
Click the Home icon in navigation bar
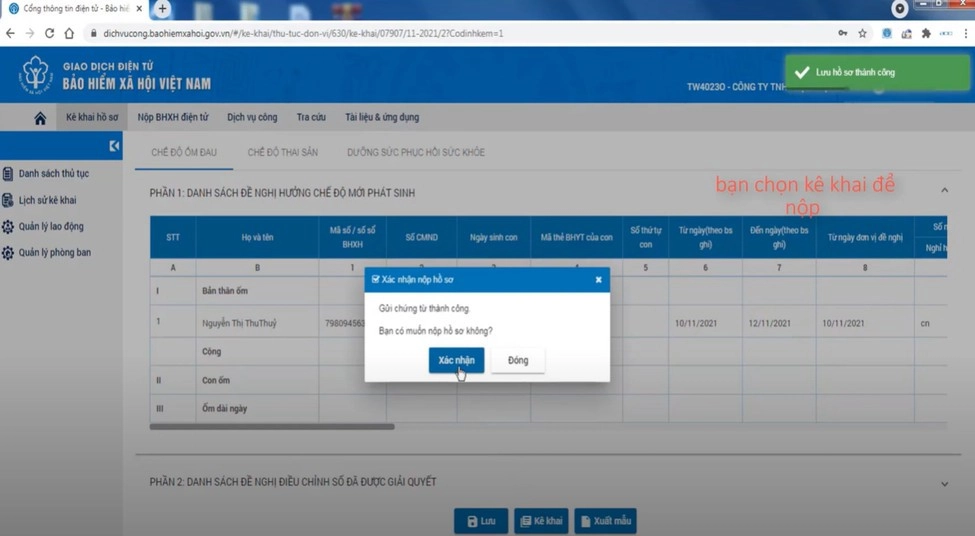pyautogui.click(x=40, y=118)
